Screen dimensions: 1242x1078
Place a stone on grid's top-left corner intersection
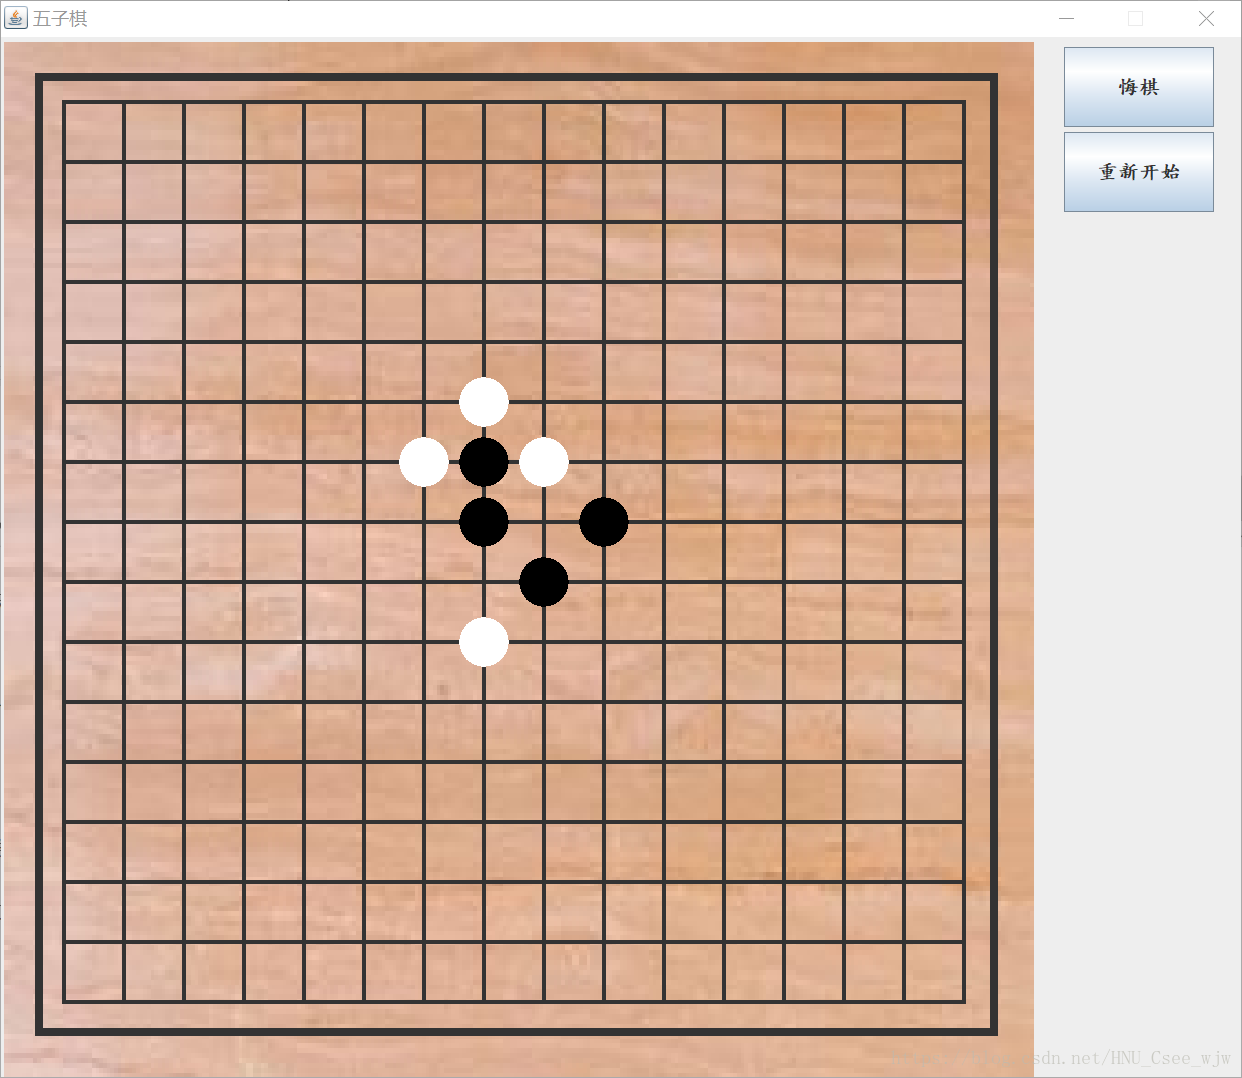point(64,102)
